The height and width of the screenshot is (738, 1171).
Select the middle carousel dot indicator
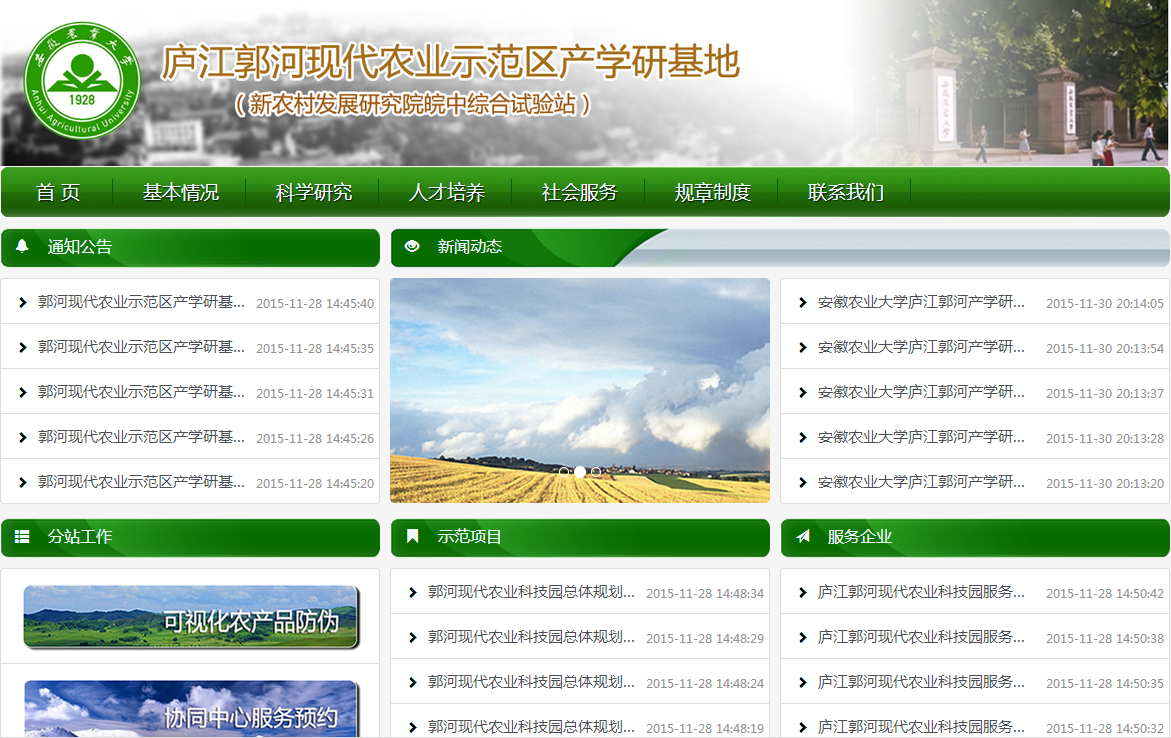coord(580,471)
